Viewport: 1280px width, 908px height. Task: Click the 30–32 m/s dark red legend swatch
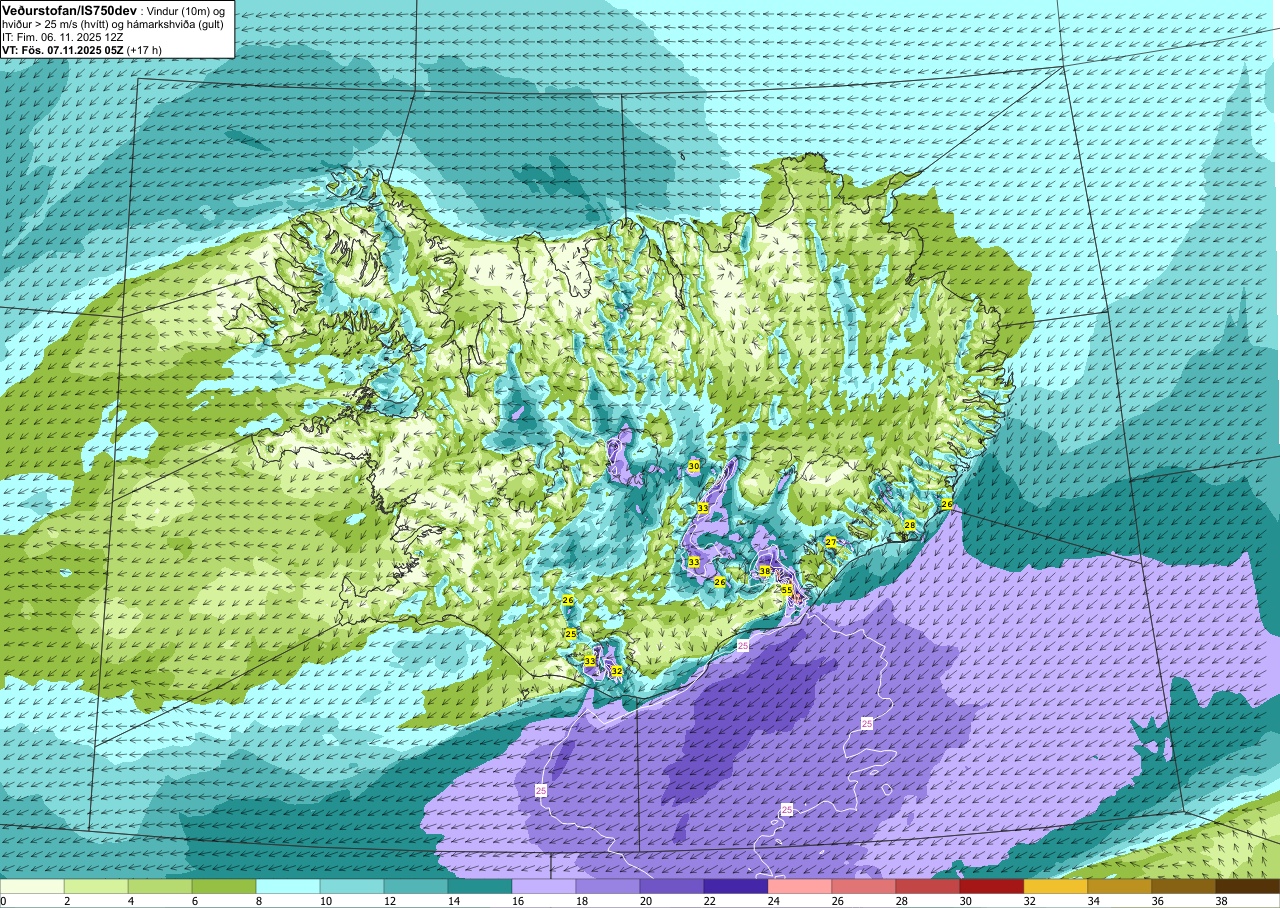(x=992, y=886)
